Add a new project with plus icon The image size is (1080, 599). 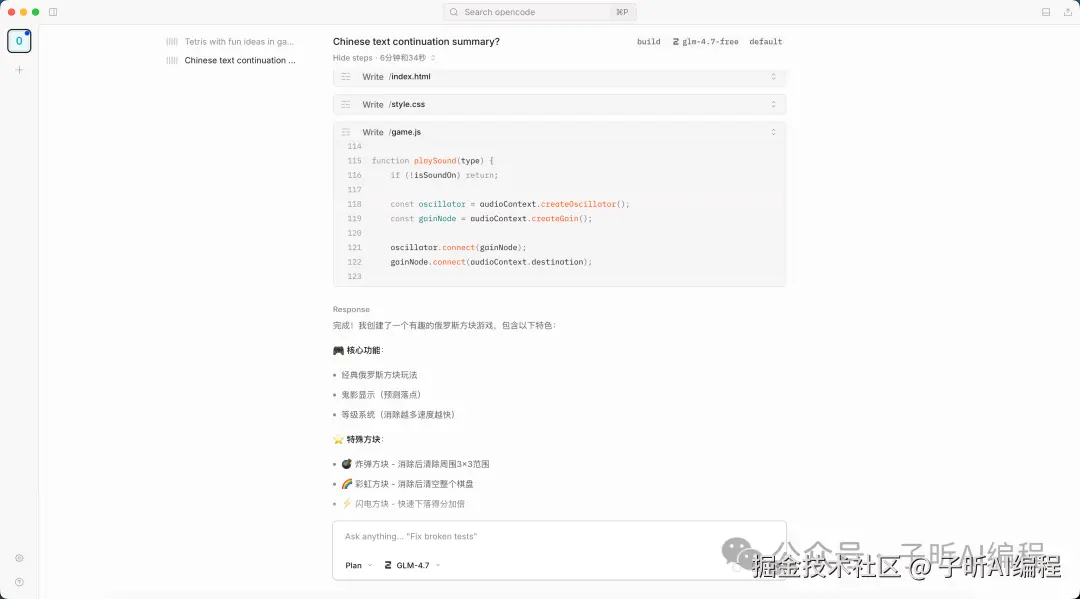click(19, 70)
